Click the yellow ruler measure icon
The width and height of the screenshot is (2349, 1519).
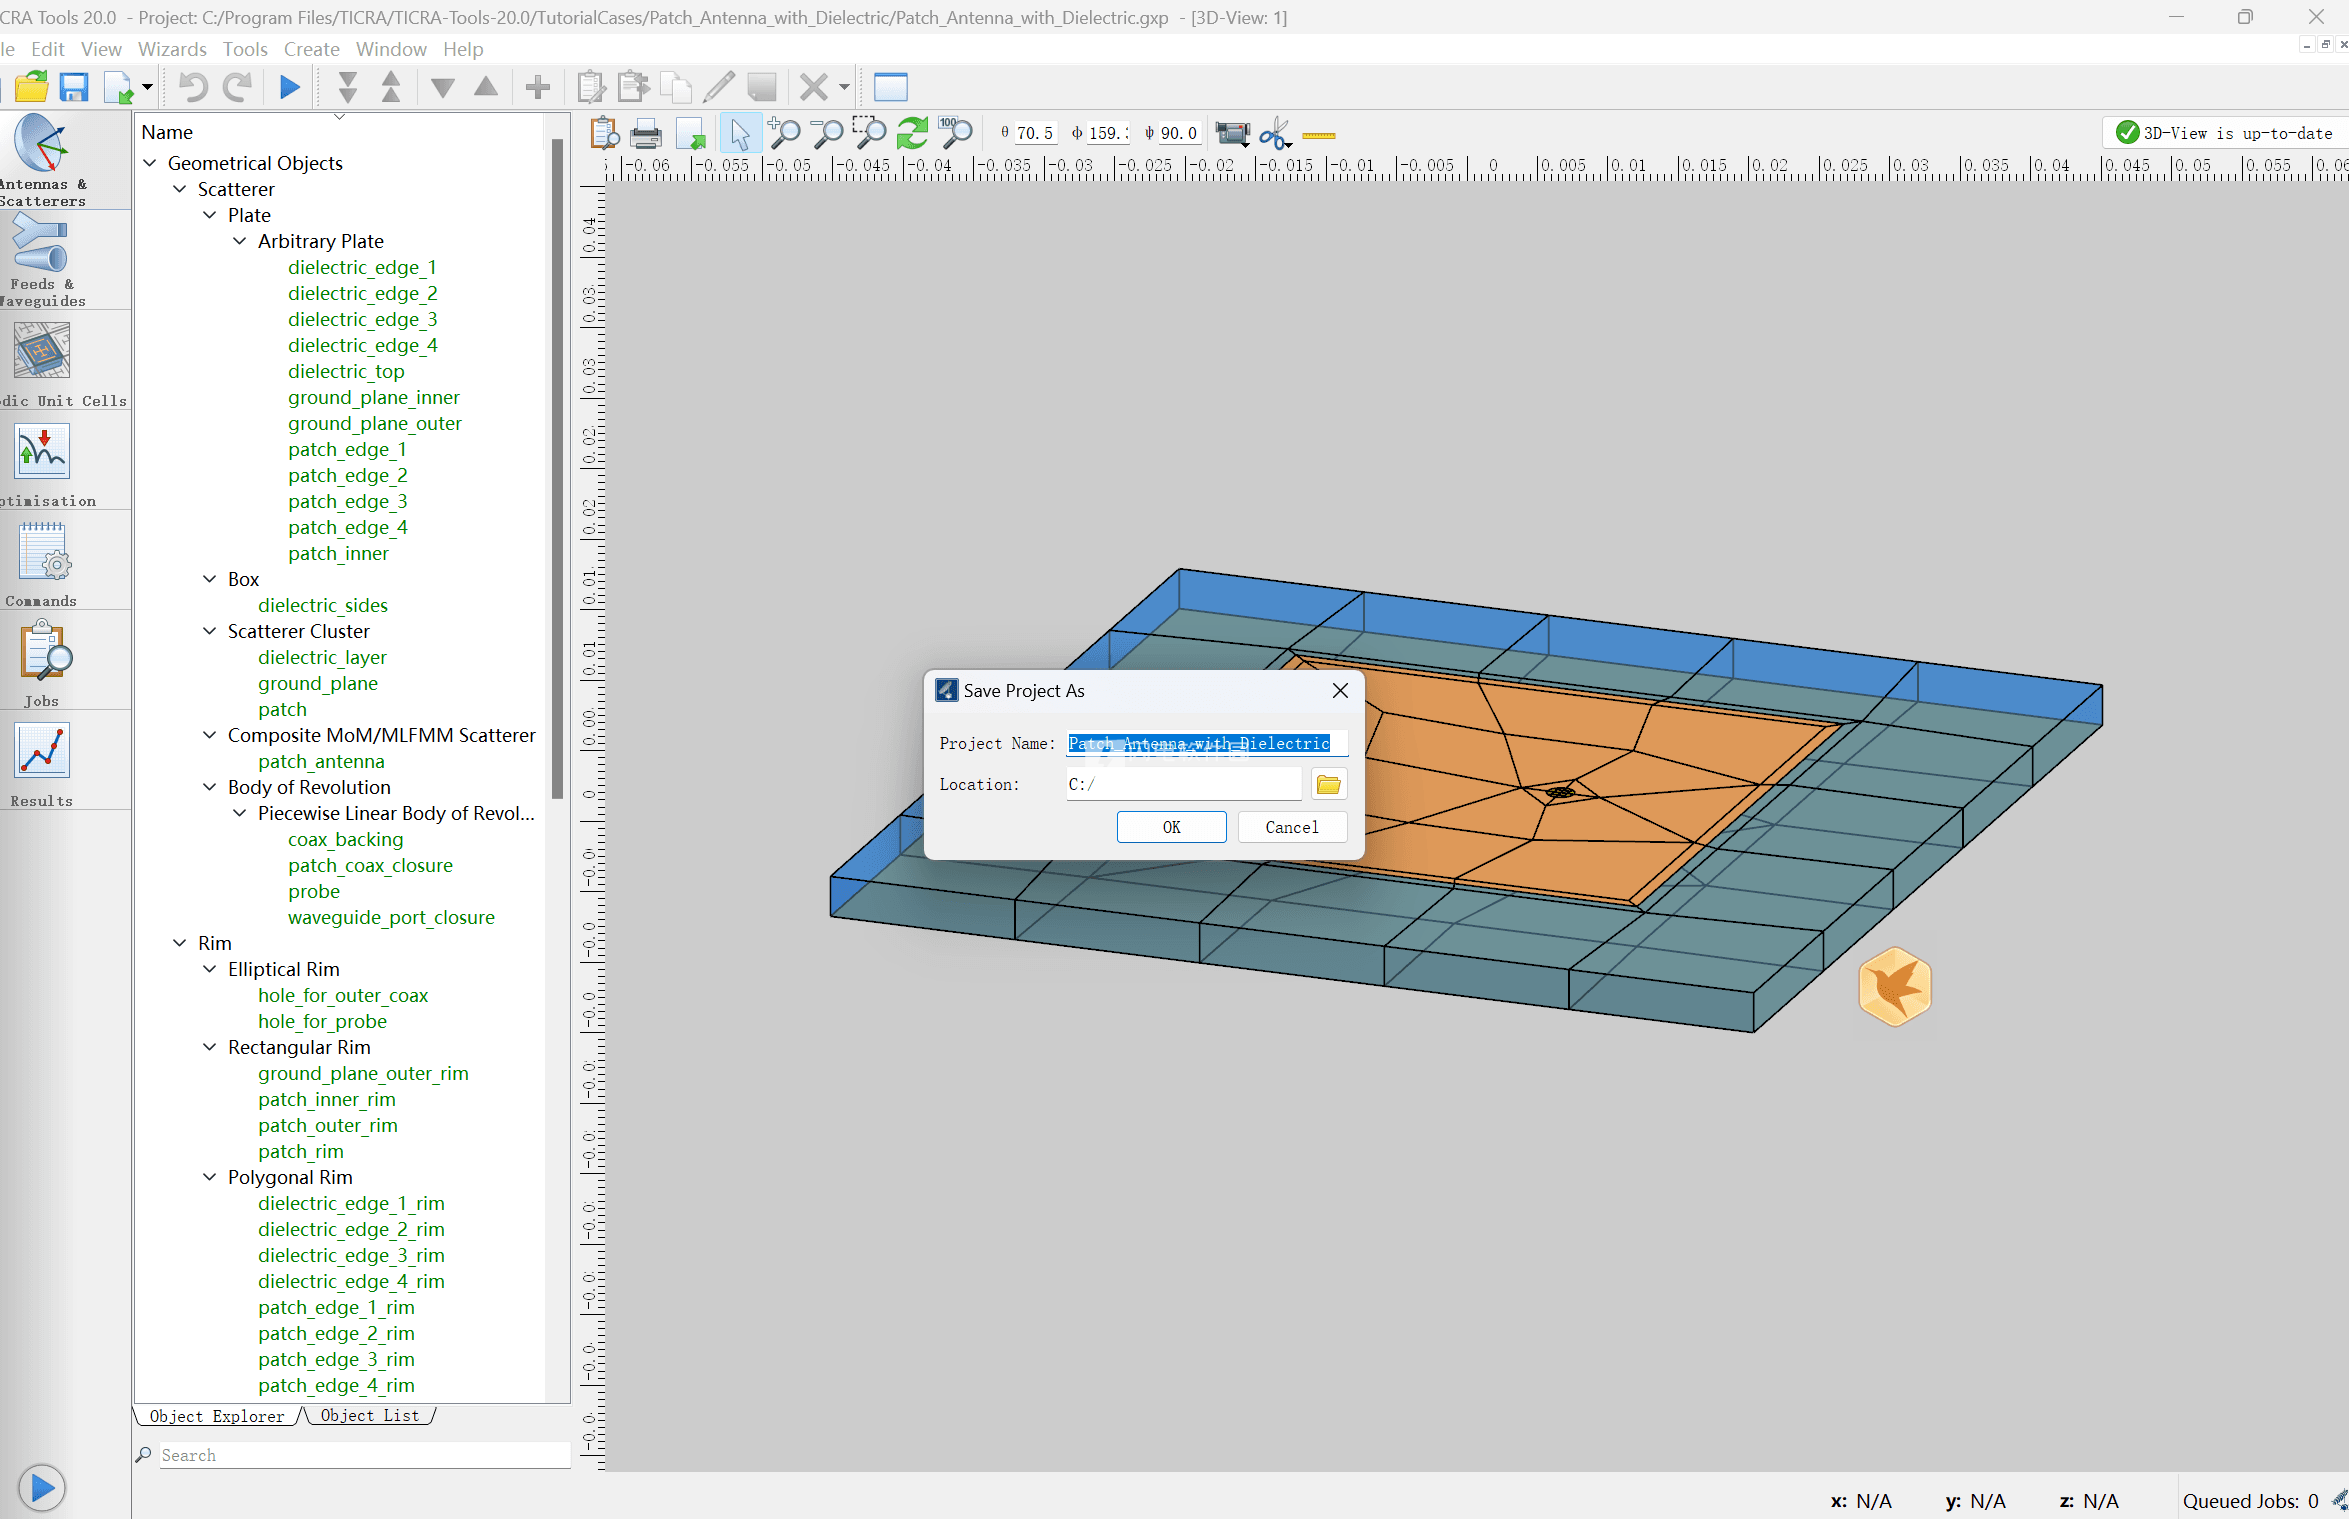point(1319,135)
